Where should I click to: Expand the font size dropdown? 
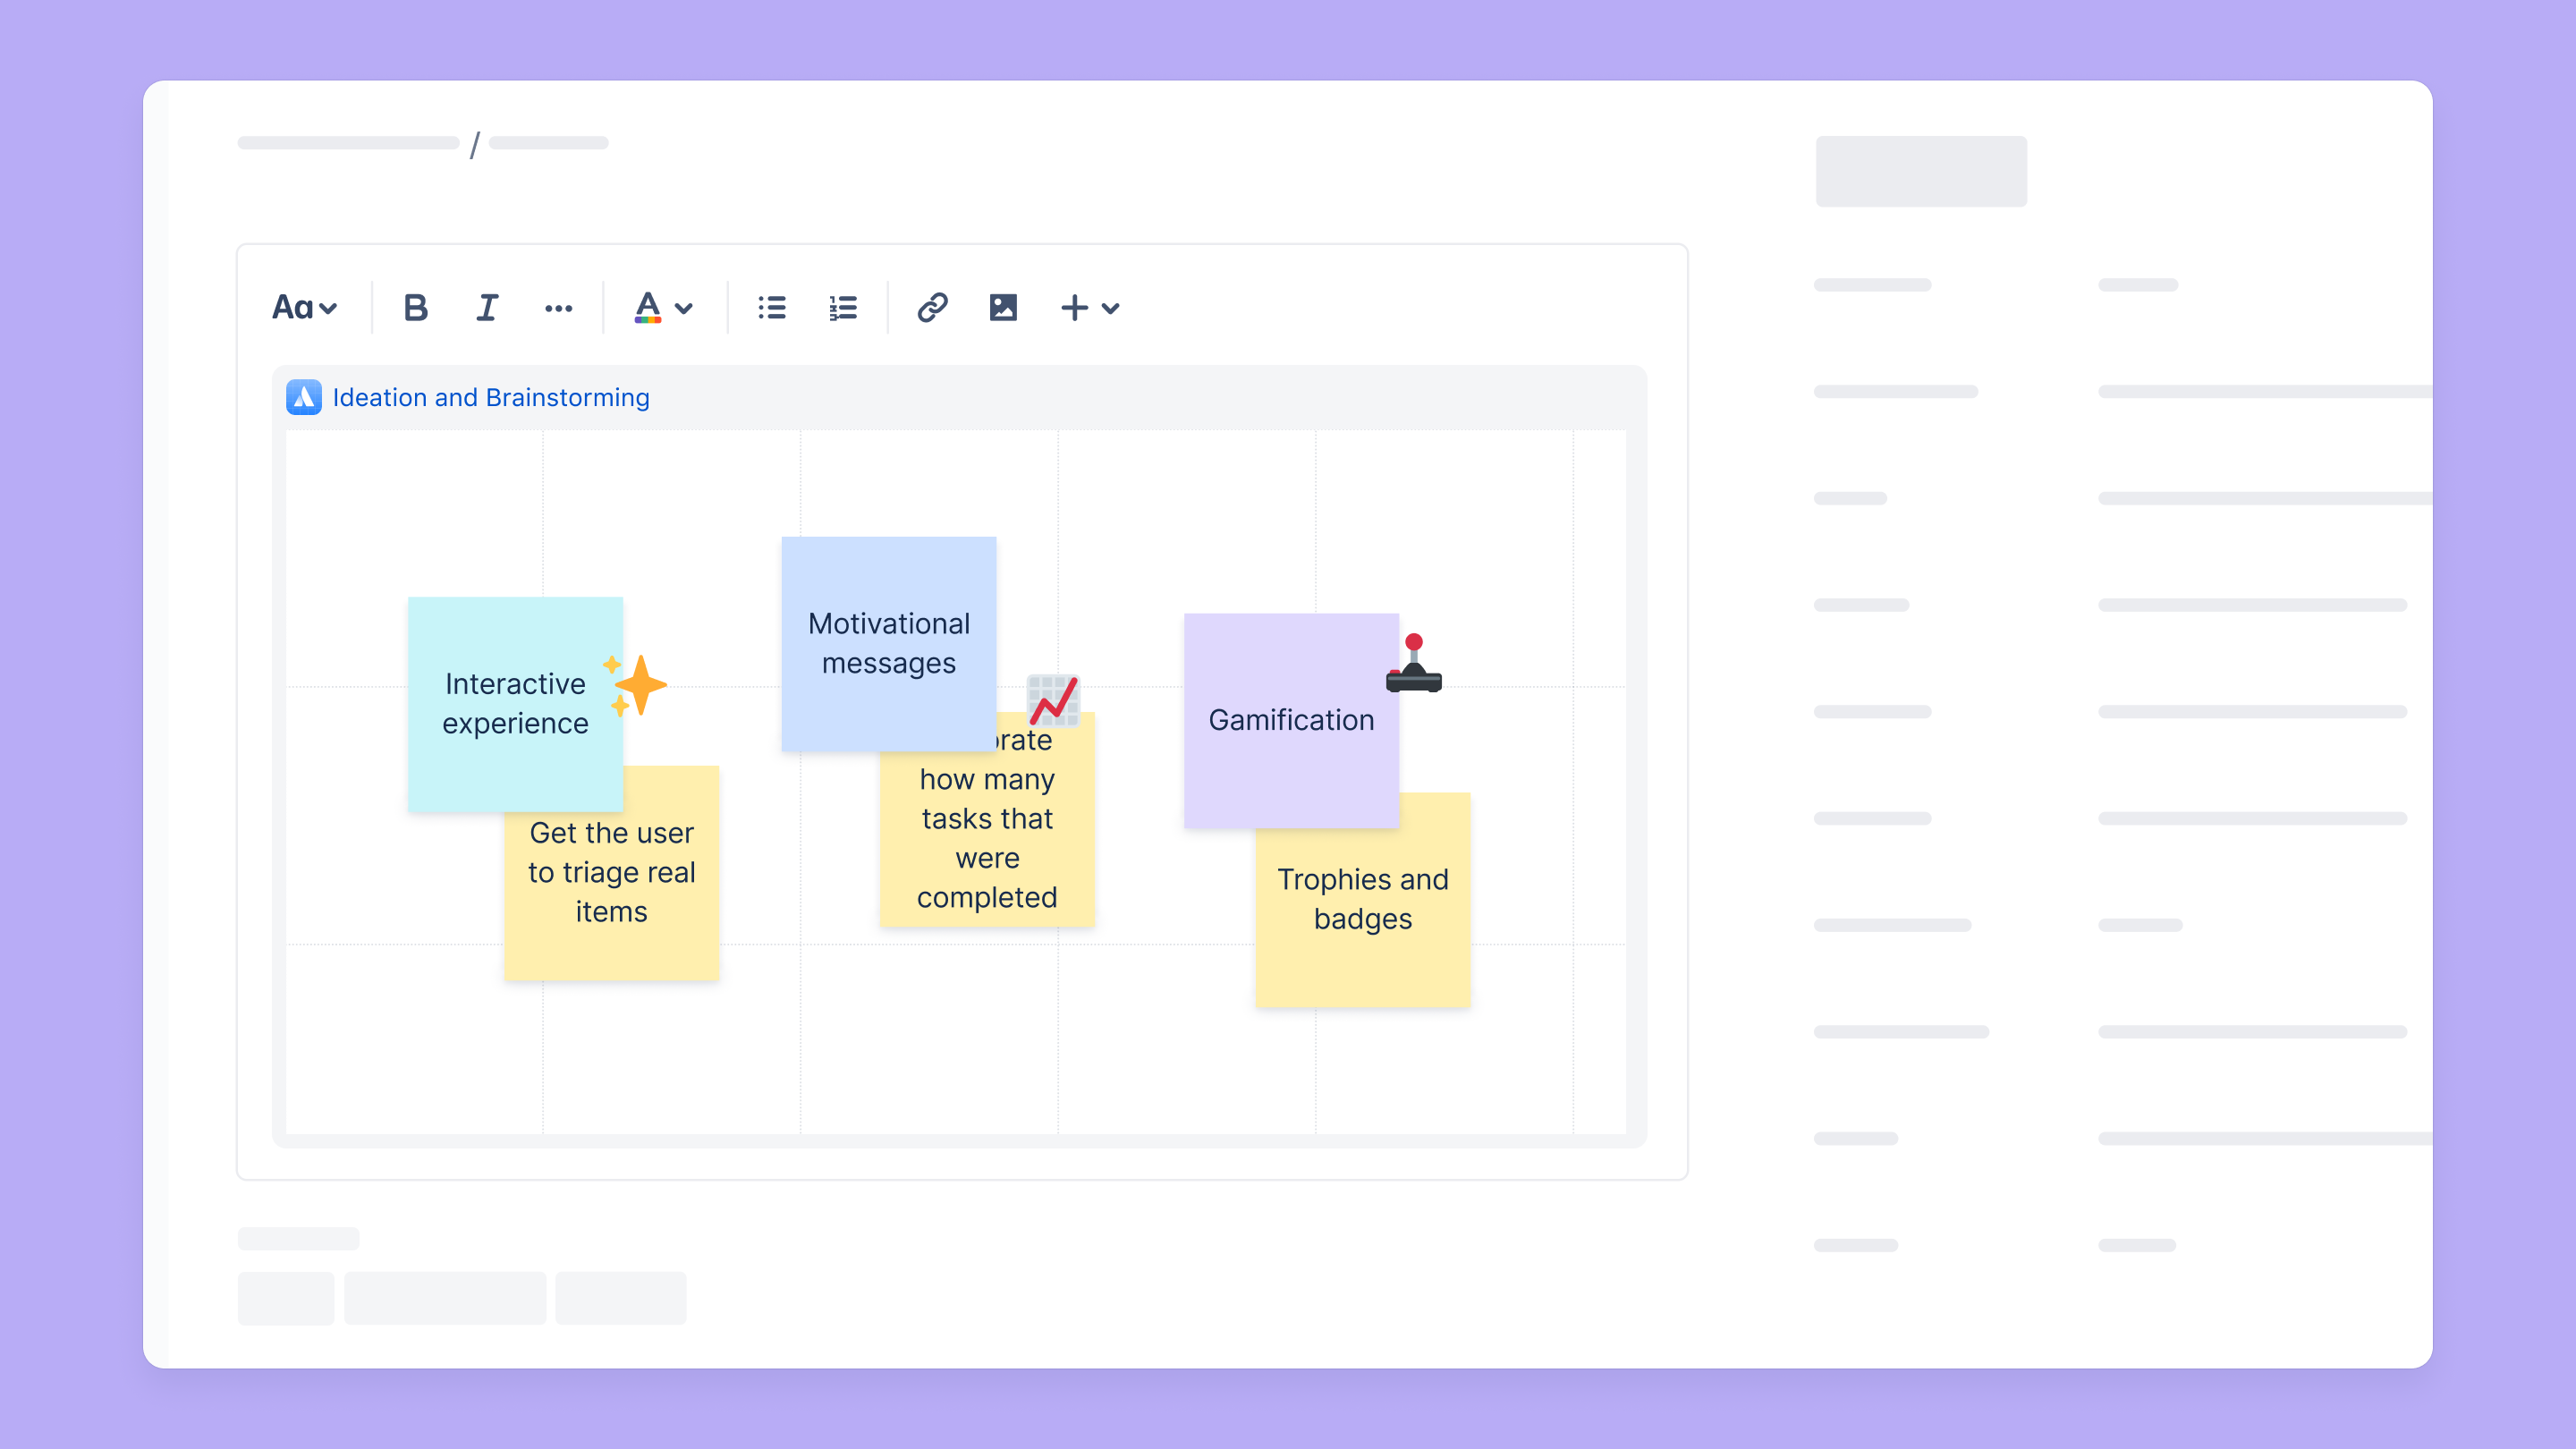point(304,306)
